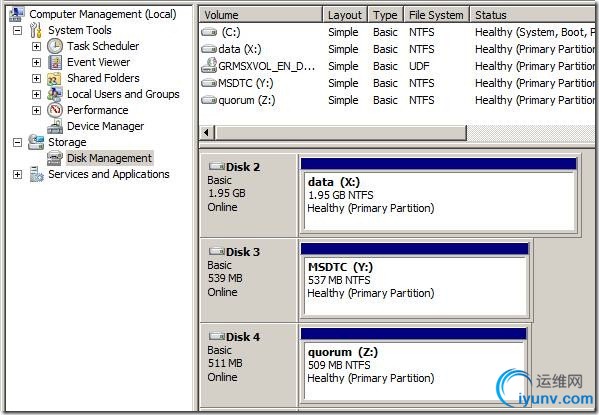Click the quorum (Z:) volume drive icon
Image resolution: width=599 pixels, height=415 pixels.
(209, 100)
